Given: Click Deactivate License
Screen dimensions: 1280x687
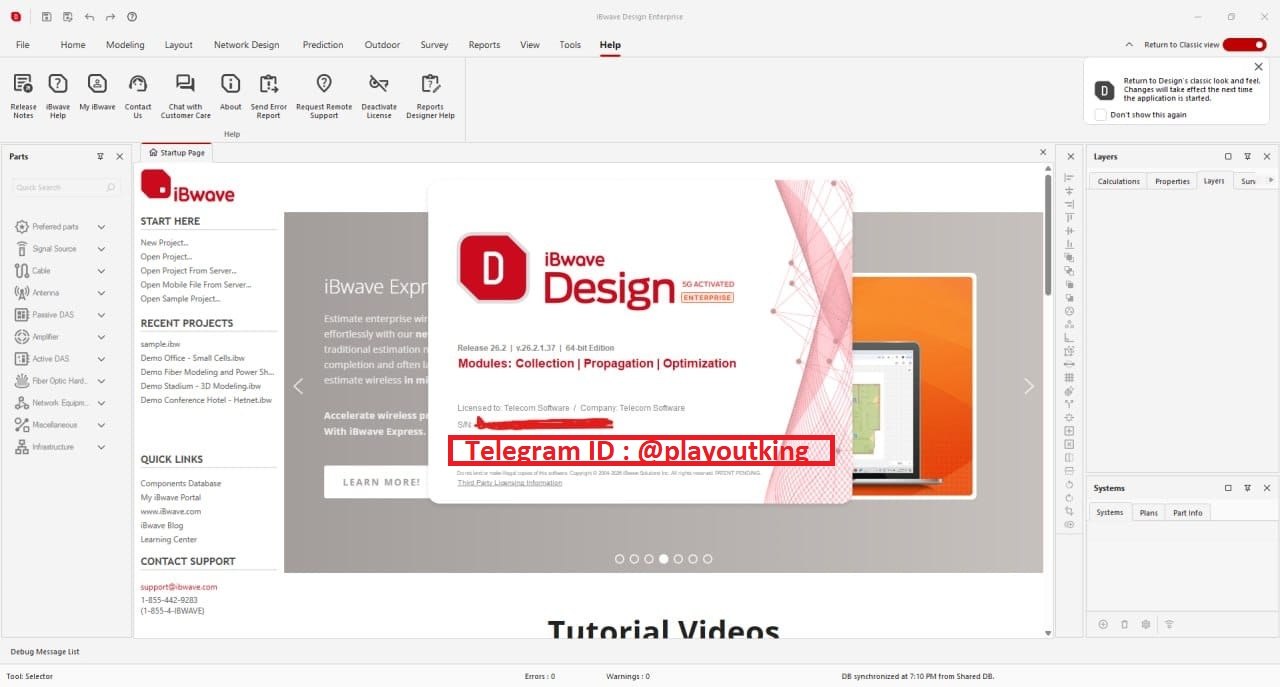Looking at the screenshot, I should (x=379, y=96).
